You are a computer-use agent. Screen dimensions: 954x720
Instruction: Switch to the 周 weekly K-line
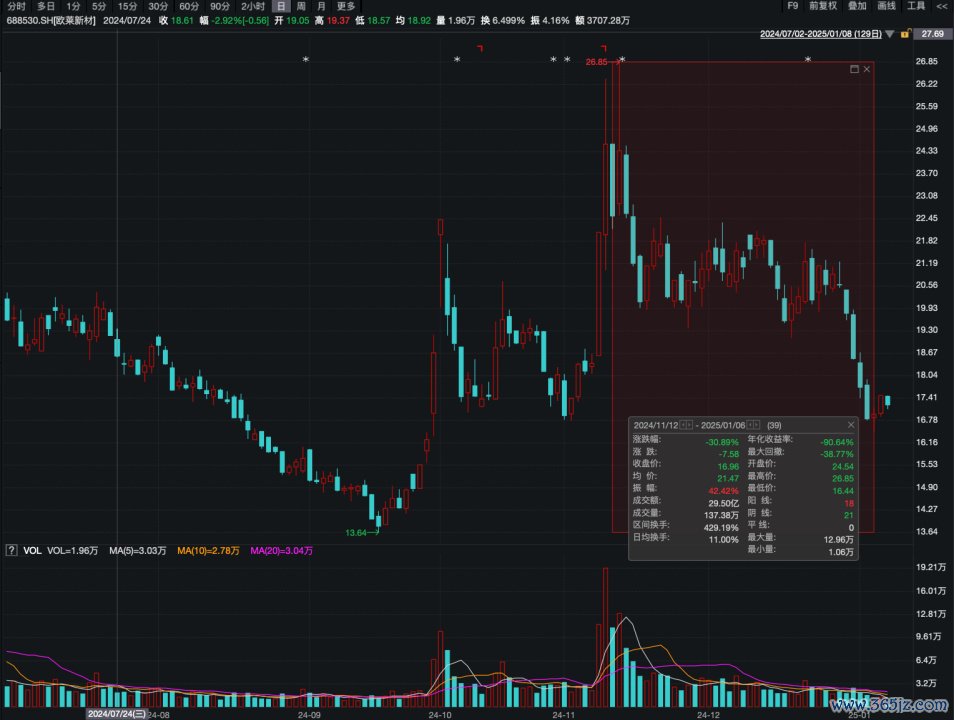point(301,6)
